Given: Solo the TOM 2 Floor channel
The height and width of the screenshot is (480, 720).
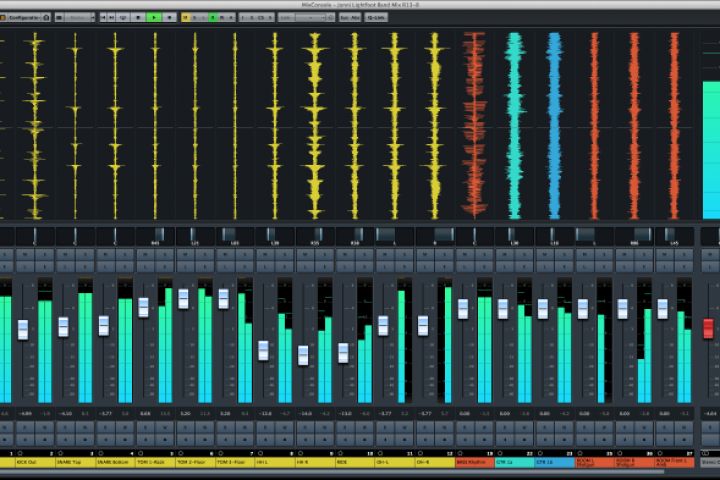Looking at the screenshot, I should 205,254.
